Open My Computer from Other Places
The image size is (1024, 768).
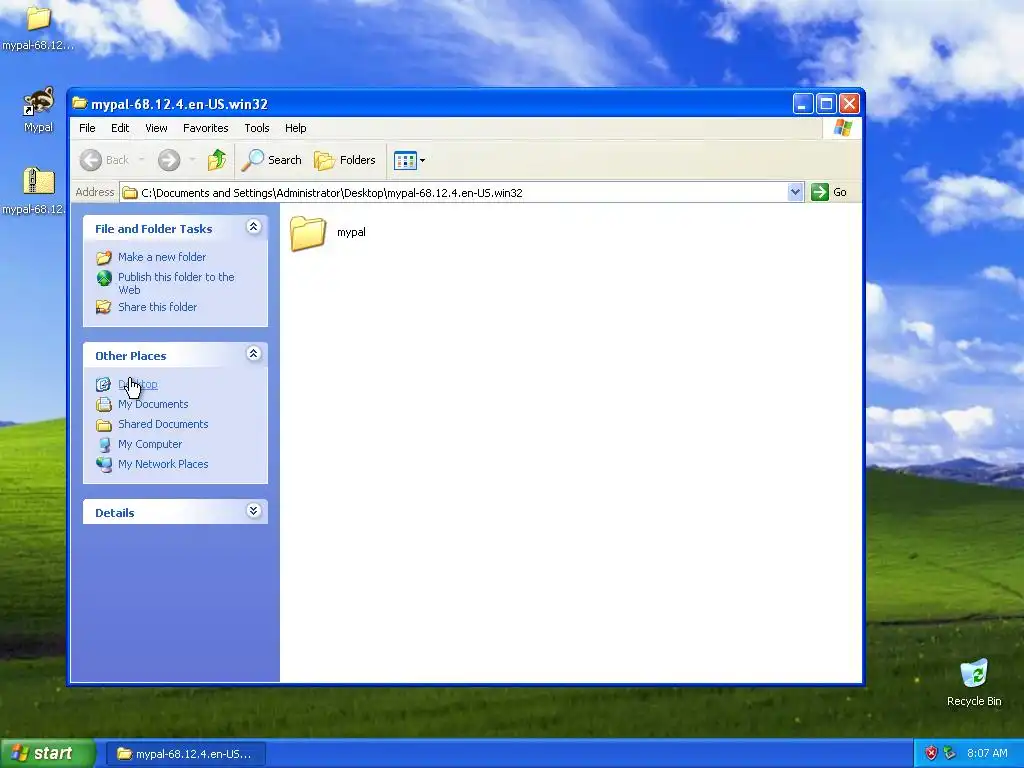(x=150, y=444)
